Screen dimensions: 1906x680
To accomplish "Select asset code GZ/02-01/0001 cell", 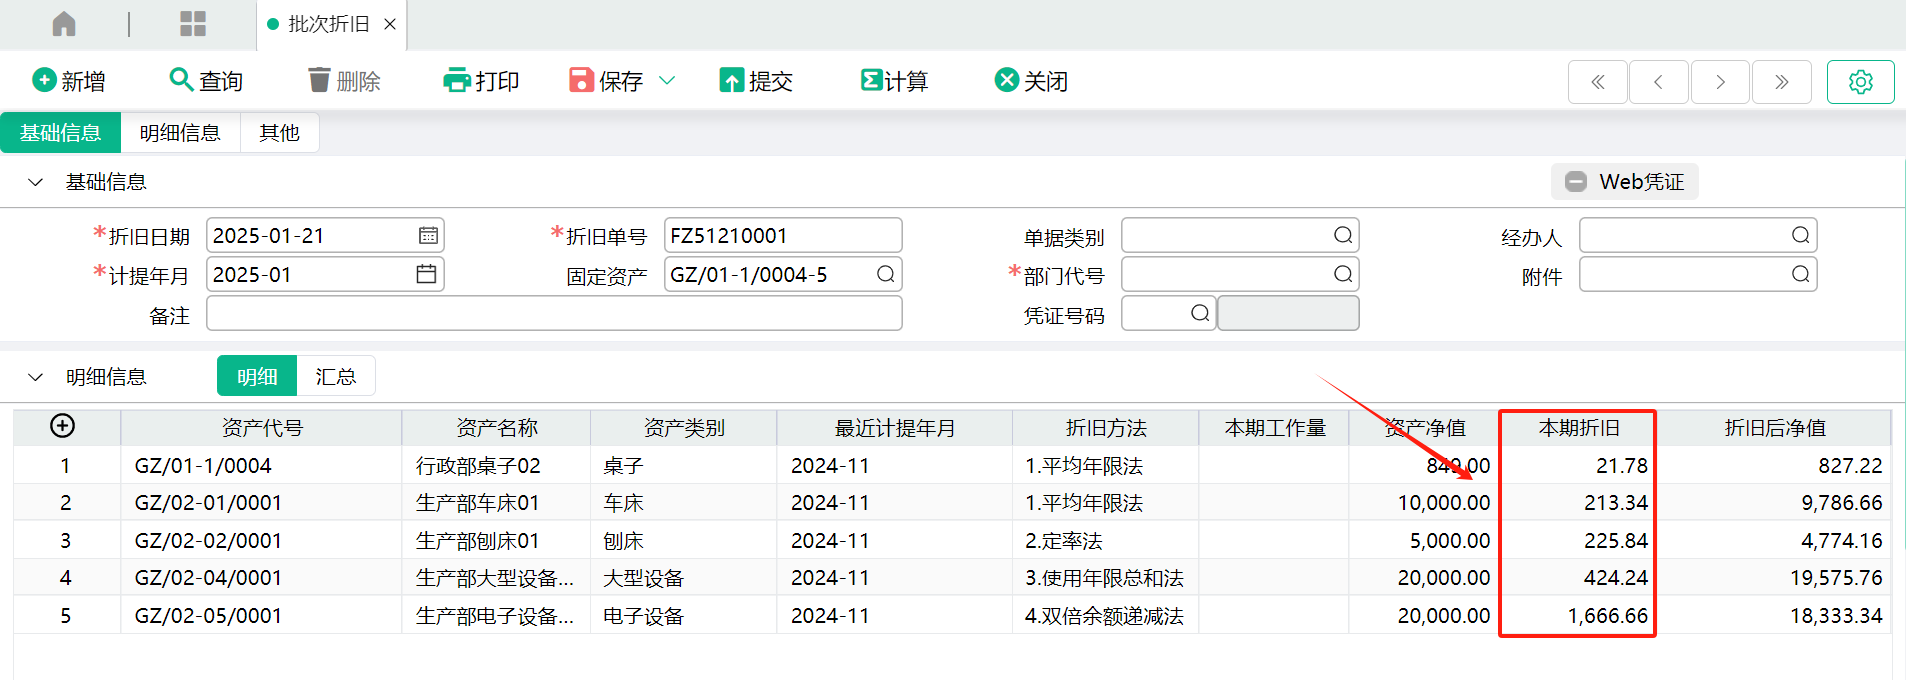I will tap(262, 503).
